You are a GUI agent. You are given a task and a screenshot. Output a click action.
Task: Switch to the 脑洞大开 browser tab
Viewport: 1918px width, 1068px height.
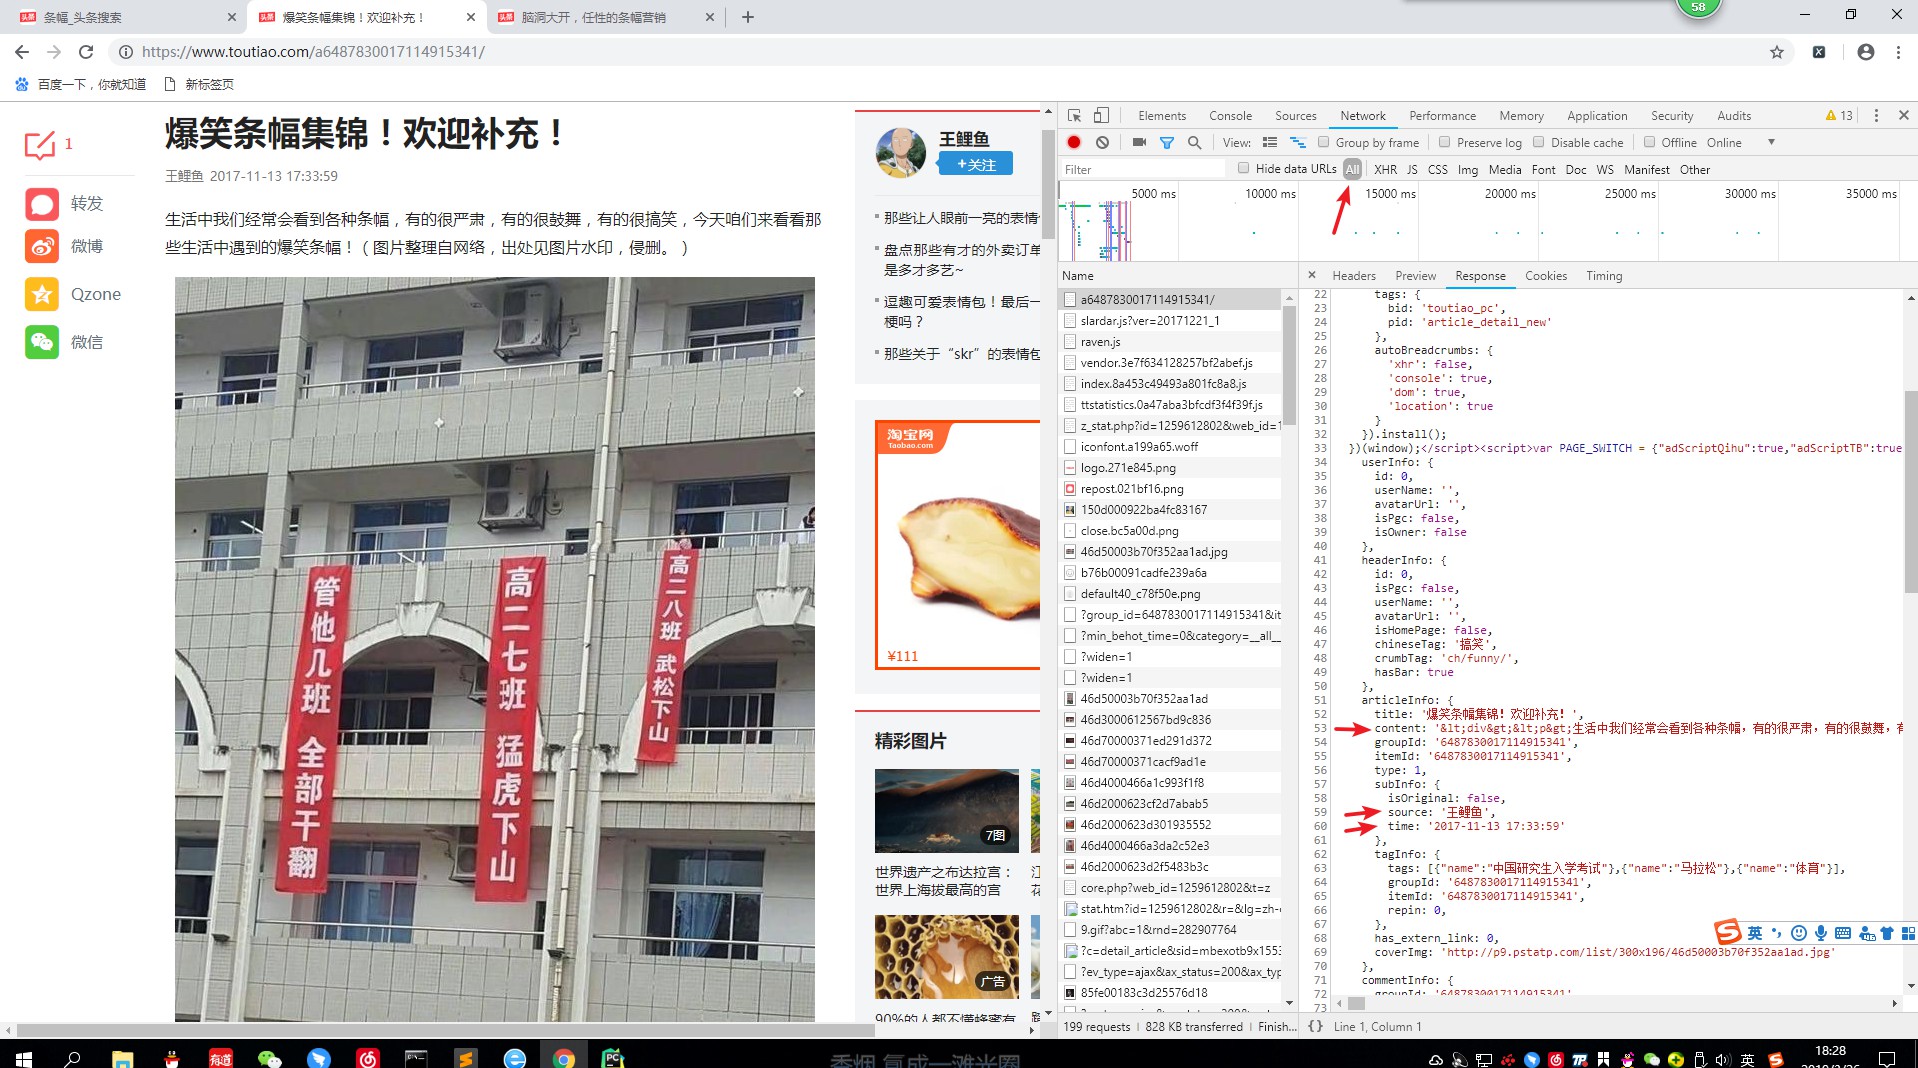[x=605, y=17]
